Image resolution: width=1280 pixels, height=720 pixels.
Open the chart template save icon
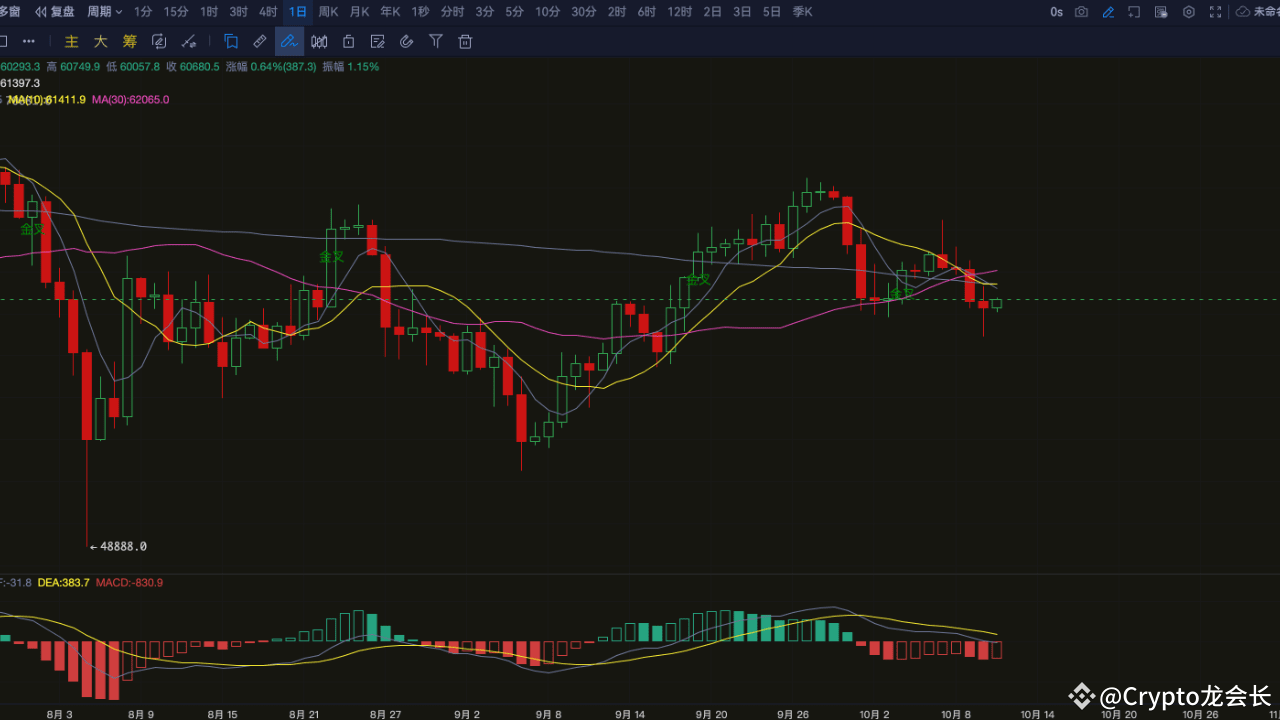tap(1161, 12)
